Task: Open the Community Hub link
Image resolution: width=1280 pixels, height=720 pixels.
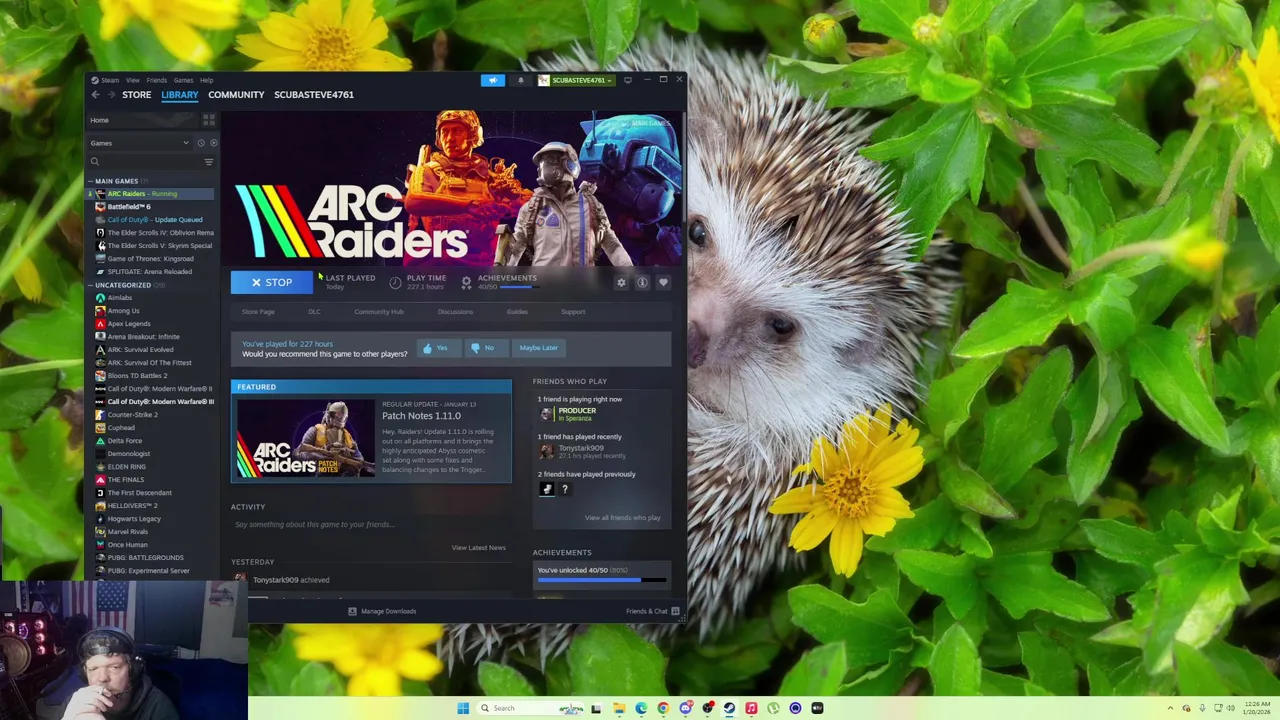Action: click(379, 312)
